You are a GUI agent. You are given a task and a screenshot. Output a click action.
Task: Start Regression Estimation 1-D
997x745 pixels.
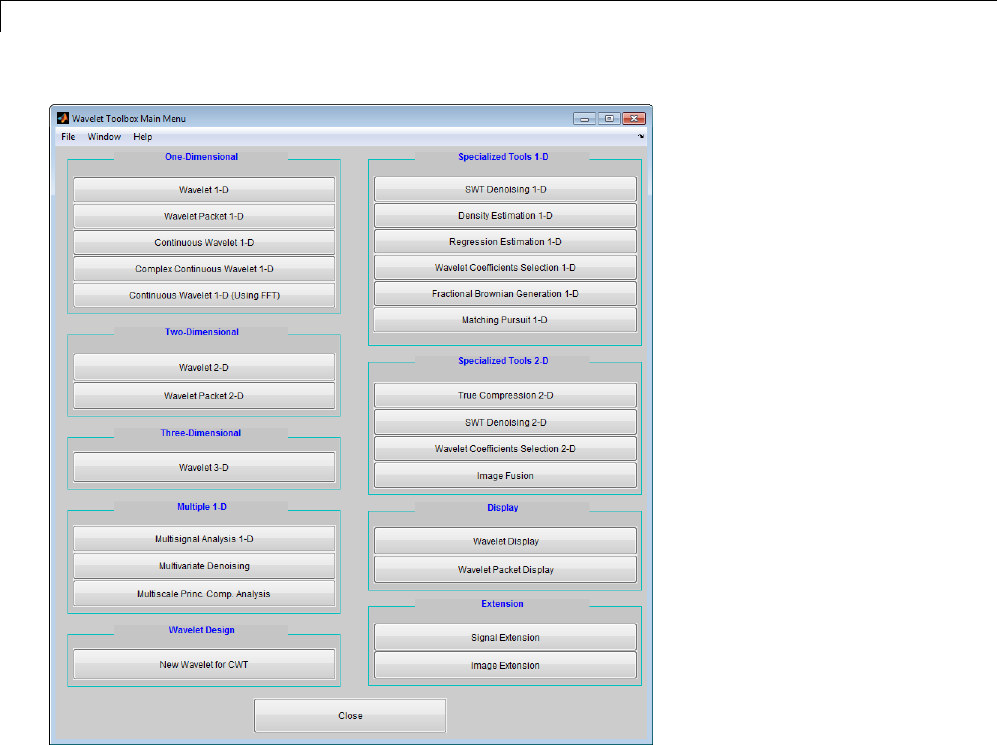(x=505, y=242)
